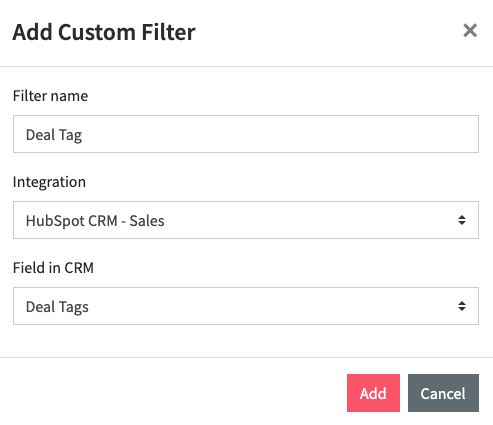Open the Field in CRM dropdown
Screen dimensions: 493x425
click(x=246, y=306)
